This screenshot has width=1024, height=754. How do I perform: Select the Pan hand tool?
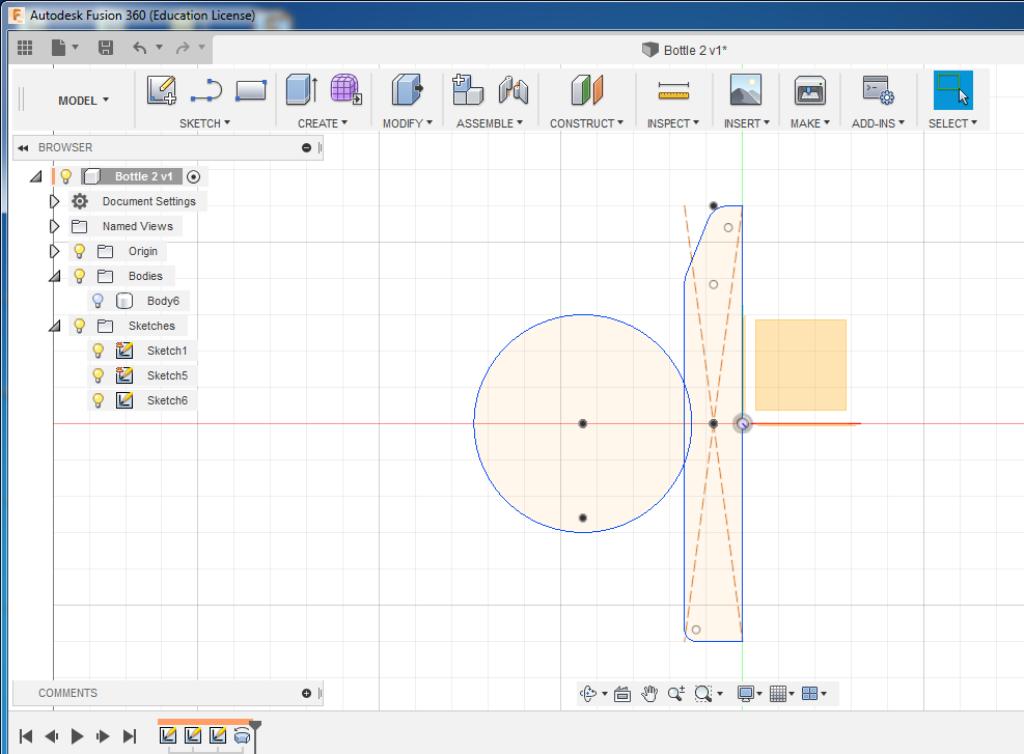[649, 693]
